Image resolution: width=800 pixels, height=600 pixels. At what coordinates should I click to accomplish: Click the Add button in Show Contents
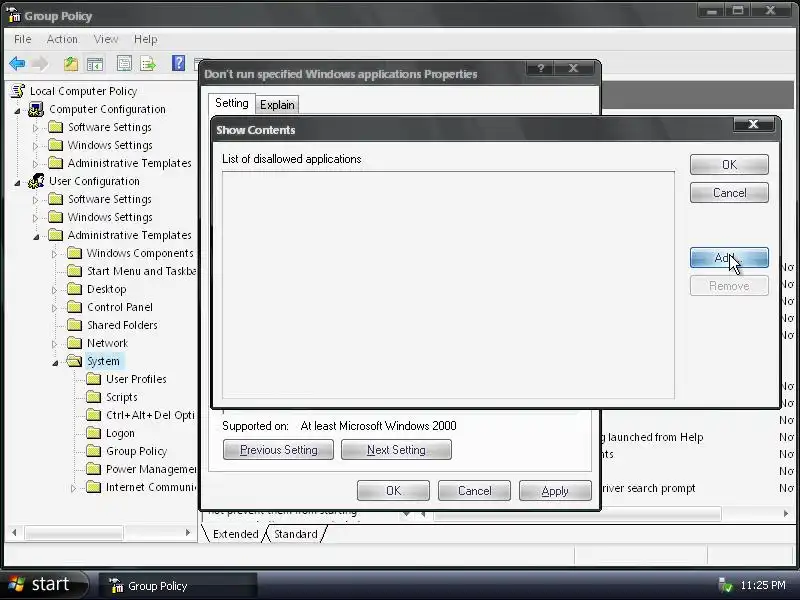729,258
